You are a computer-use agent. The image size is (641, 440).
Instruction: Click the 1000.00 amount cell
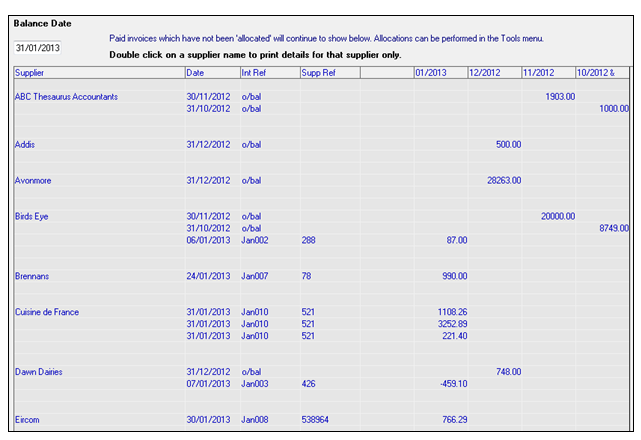pos(614,109)
